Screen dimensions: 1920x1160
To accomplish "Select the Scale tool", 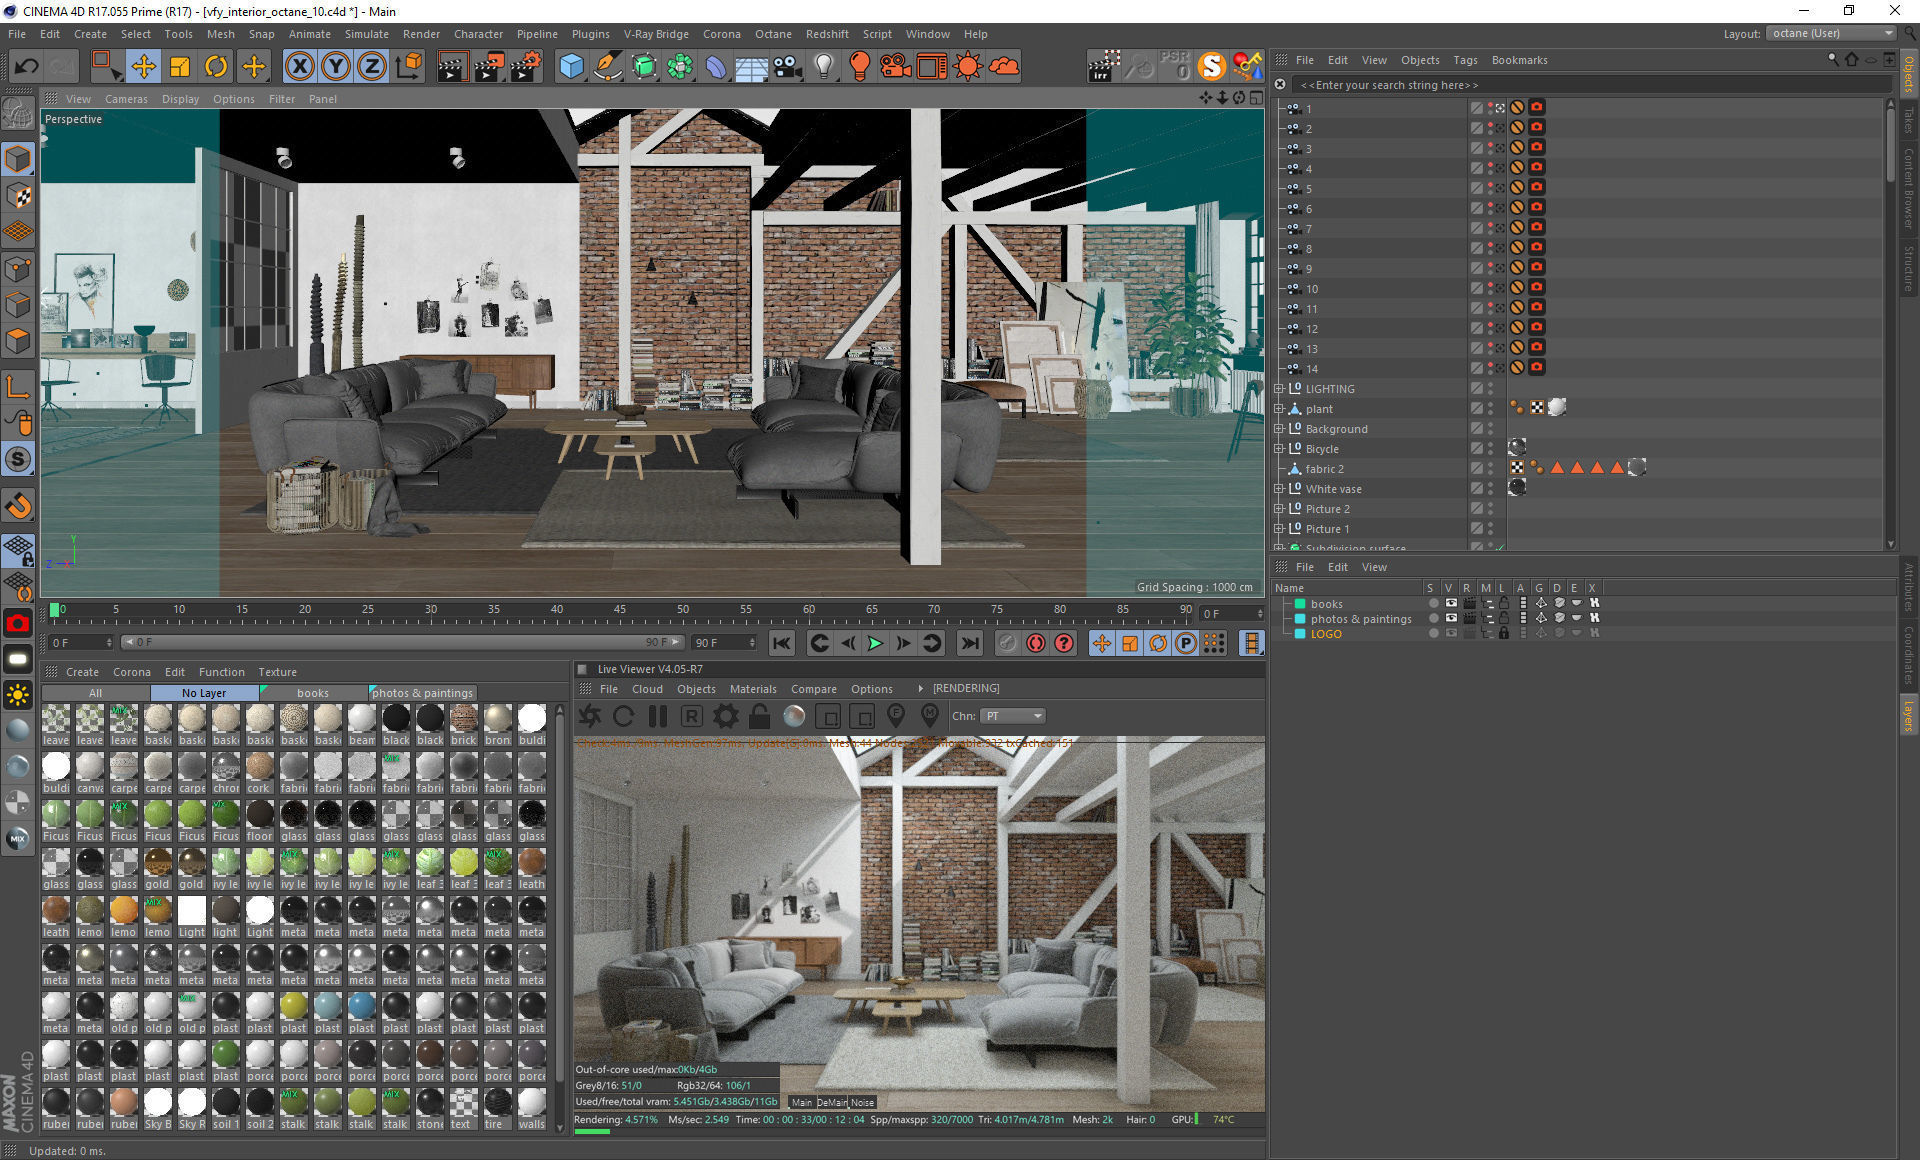I will click(x=180, y=67).
